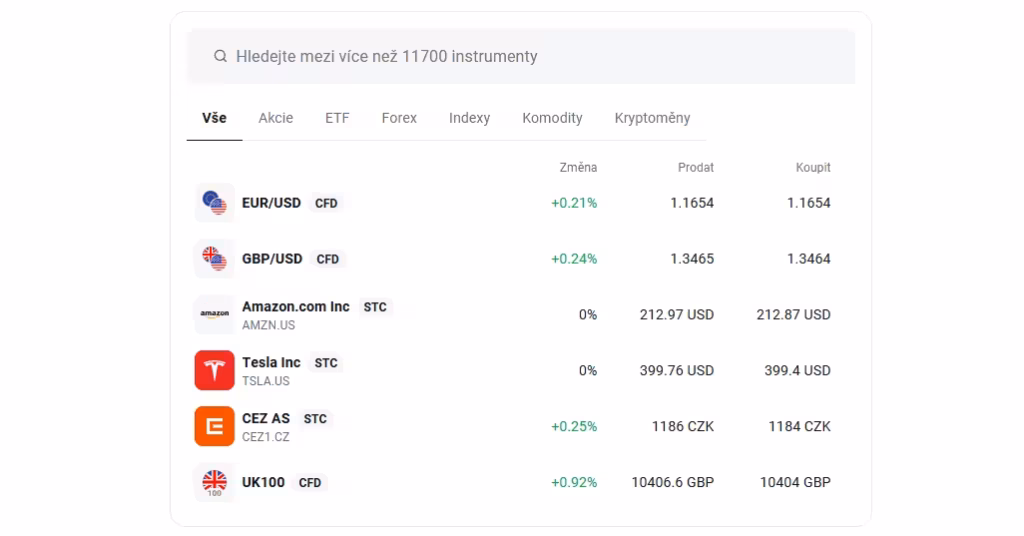Switch to the Akcie tab
This screenshot has height=536, width=1024.
276,118
